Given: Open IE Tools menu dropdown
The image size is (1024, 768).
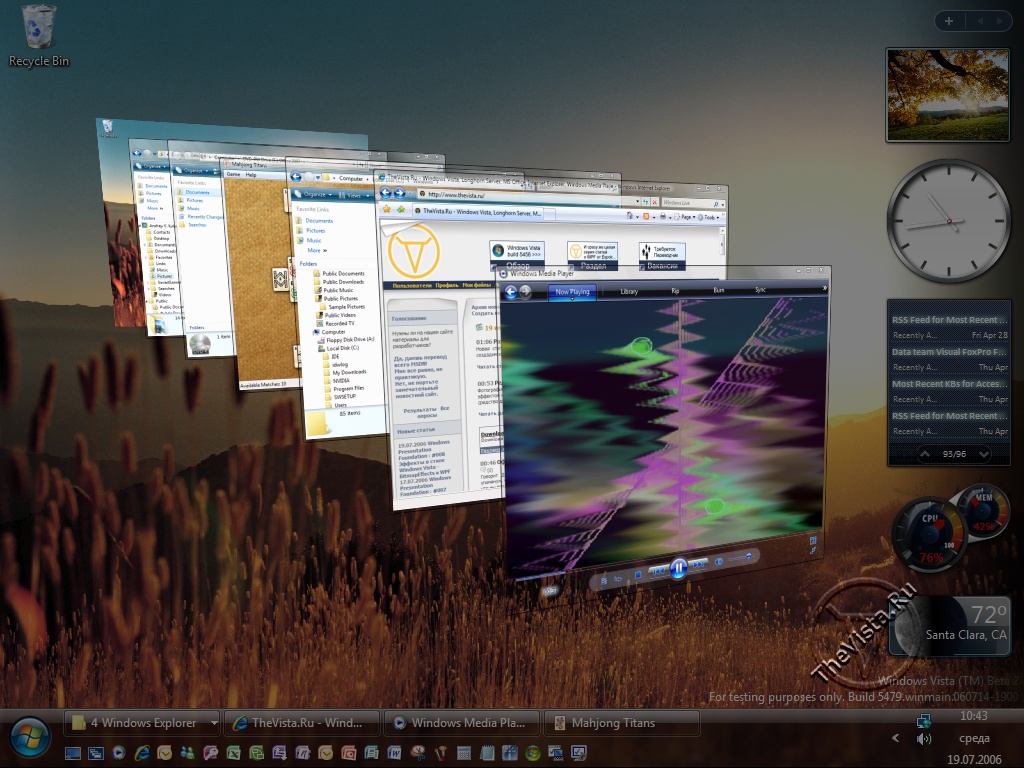Looking at the screenshot, I should click(x=711, y=217).
